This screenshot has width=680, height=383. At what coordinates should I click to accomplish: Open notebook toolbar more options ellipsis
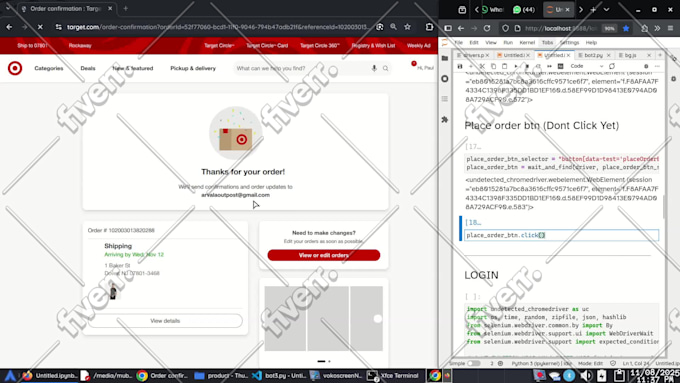(657, 66)
